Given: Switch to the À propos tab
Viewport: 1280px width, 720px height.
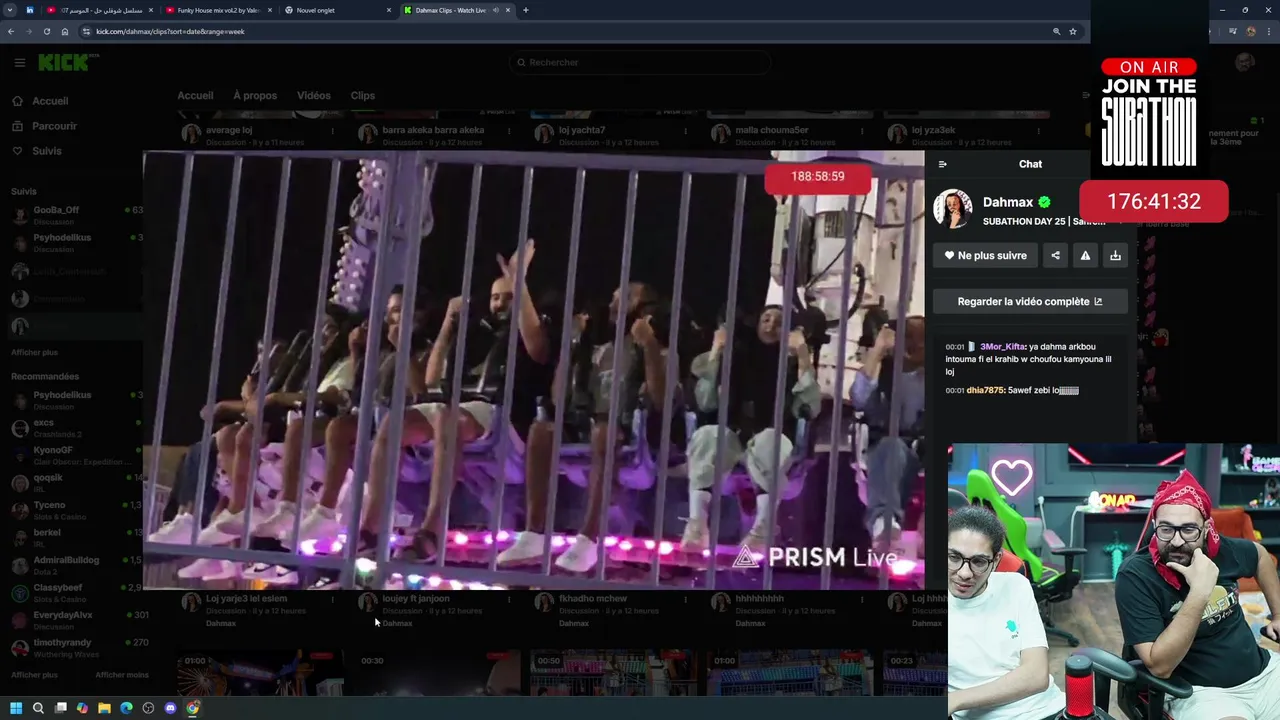Looking at the screenshot, I should 255,96.
